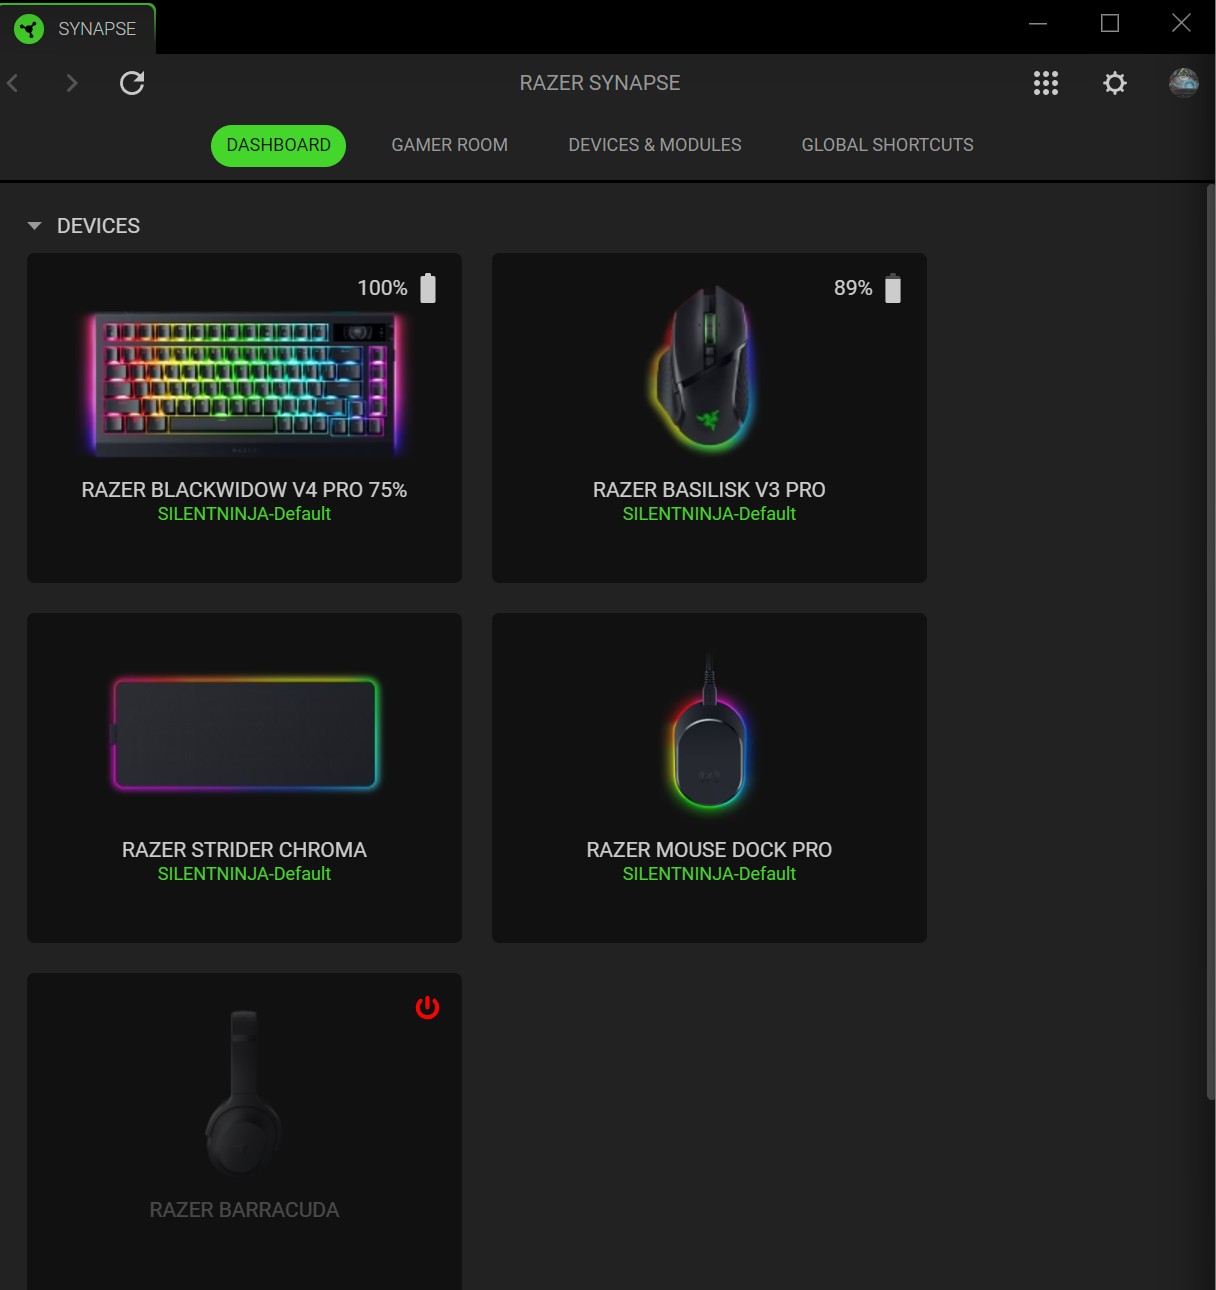This screenshot has width=1216, height=1290.
Task: Go forward with the right arrow
Action: pyautogui.click(x=72, y=83)
